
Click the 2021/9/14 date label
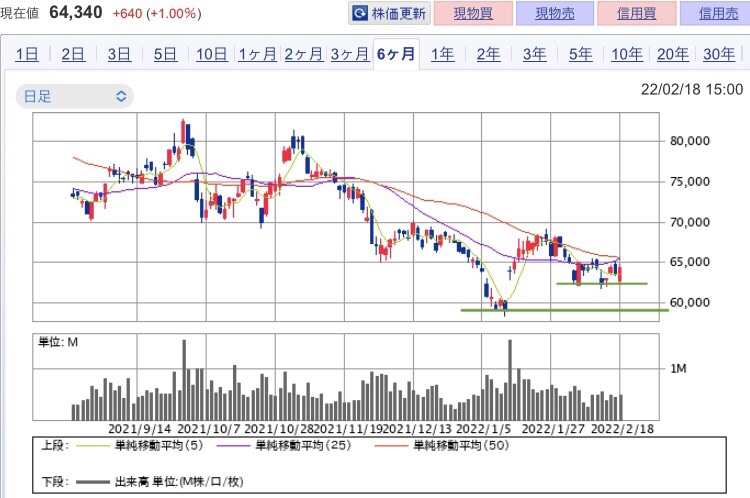click(140, 429)
